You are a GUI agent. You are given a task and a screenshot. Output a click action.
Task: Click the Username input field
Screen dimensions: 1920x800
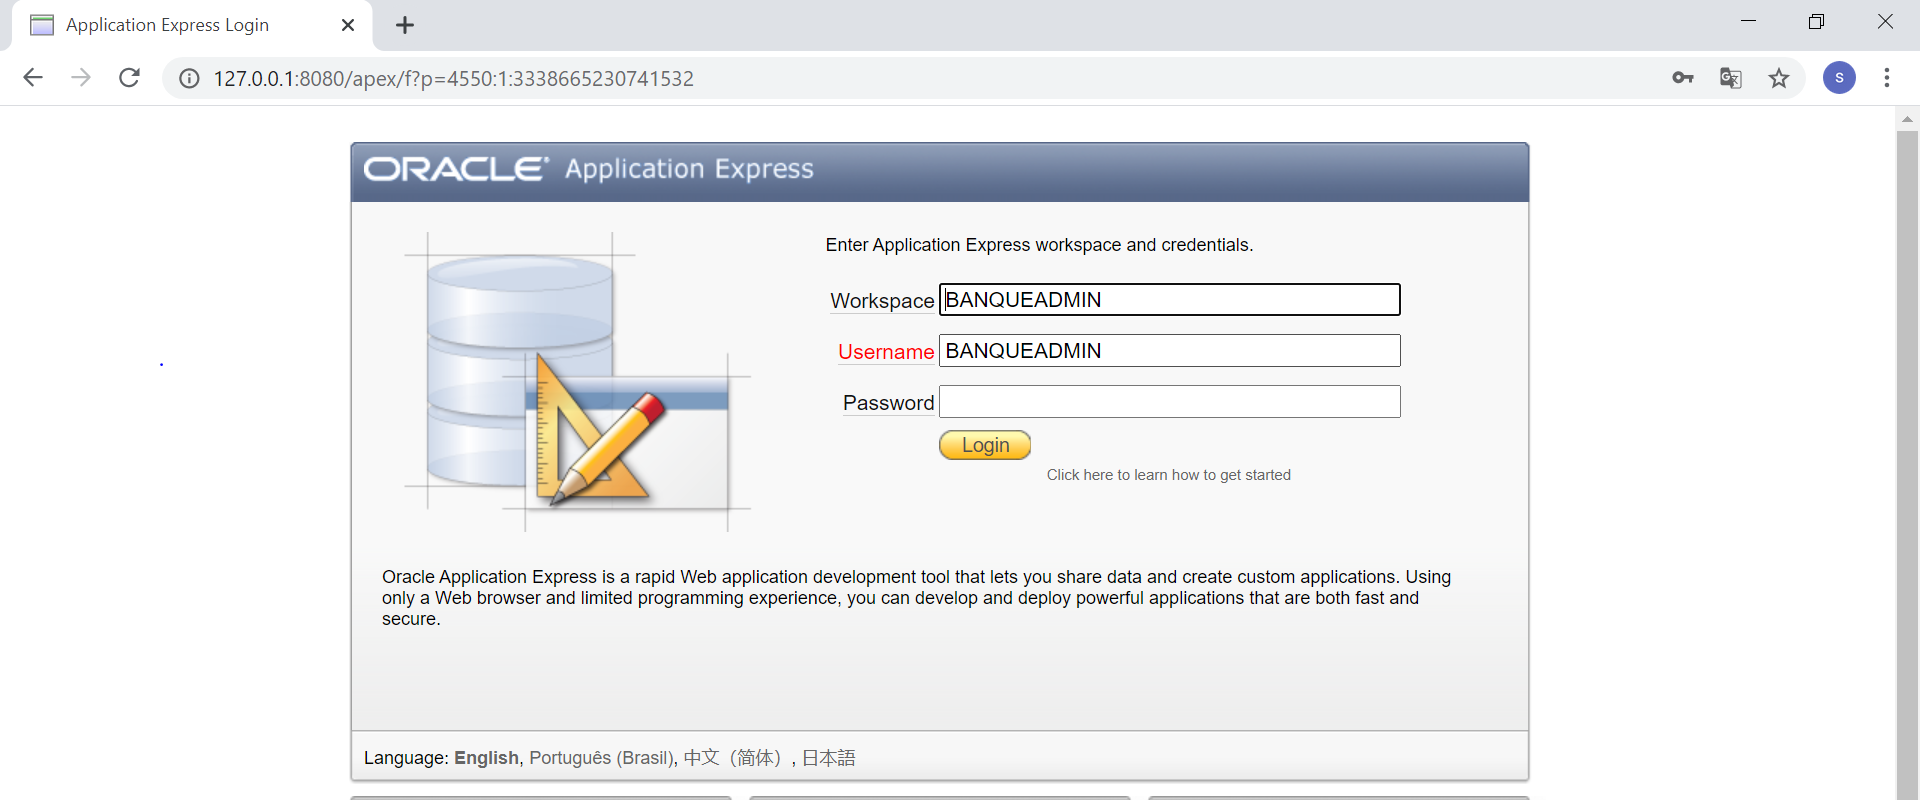[x=1170, y=351]
